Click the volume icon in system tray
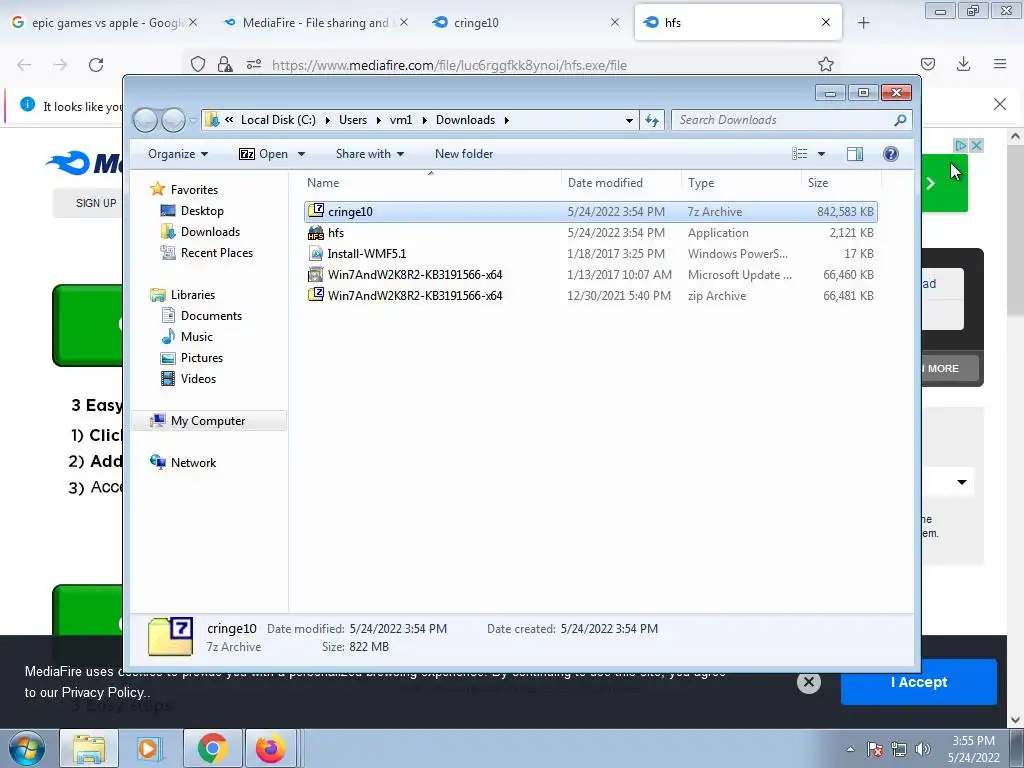This screenshot has height=768, width=1024. pyautogui.click(x=923, y=749)
